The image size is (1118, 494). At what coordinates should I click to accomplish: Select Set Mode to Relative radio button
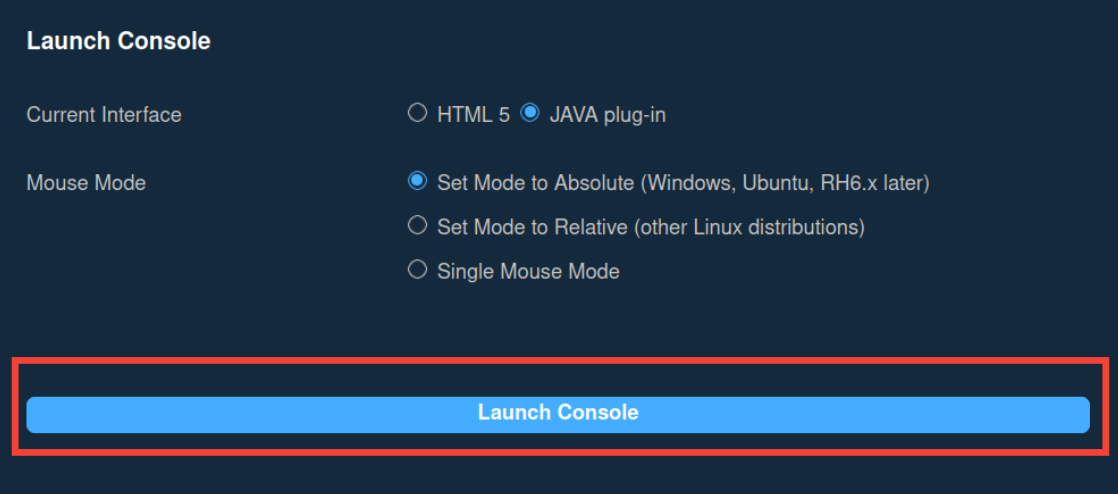(417, 226)
